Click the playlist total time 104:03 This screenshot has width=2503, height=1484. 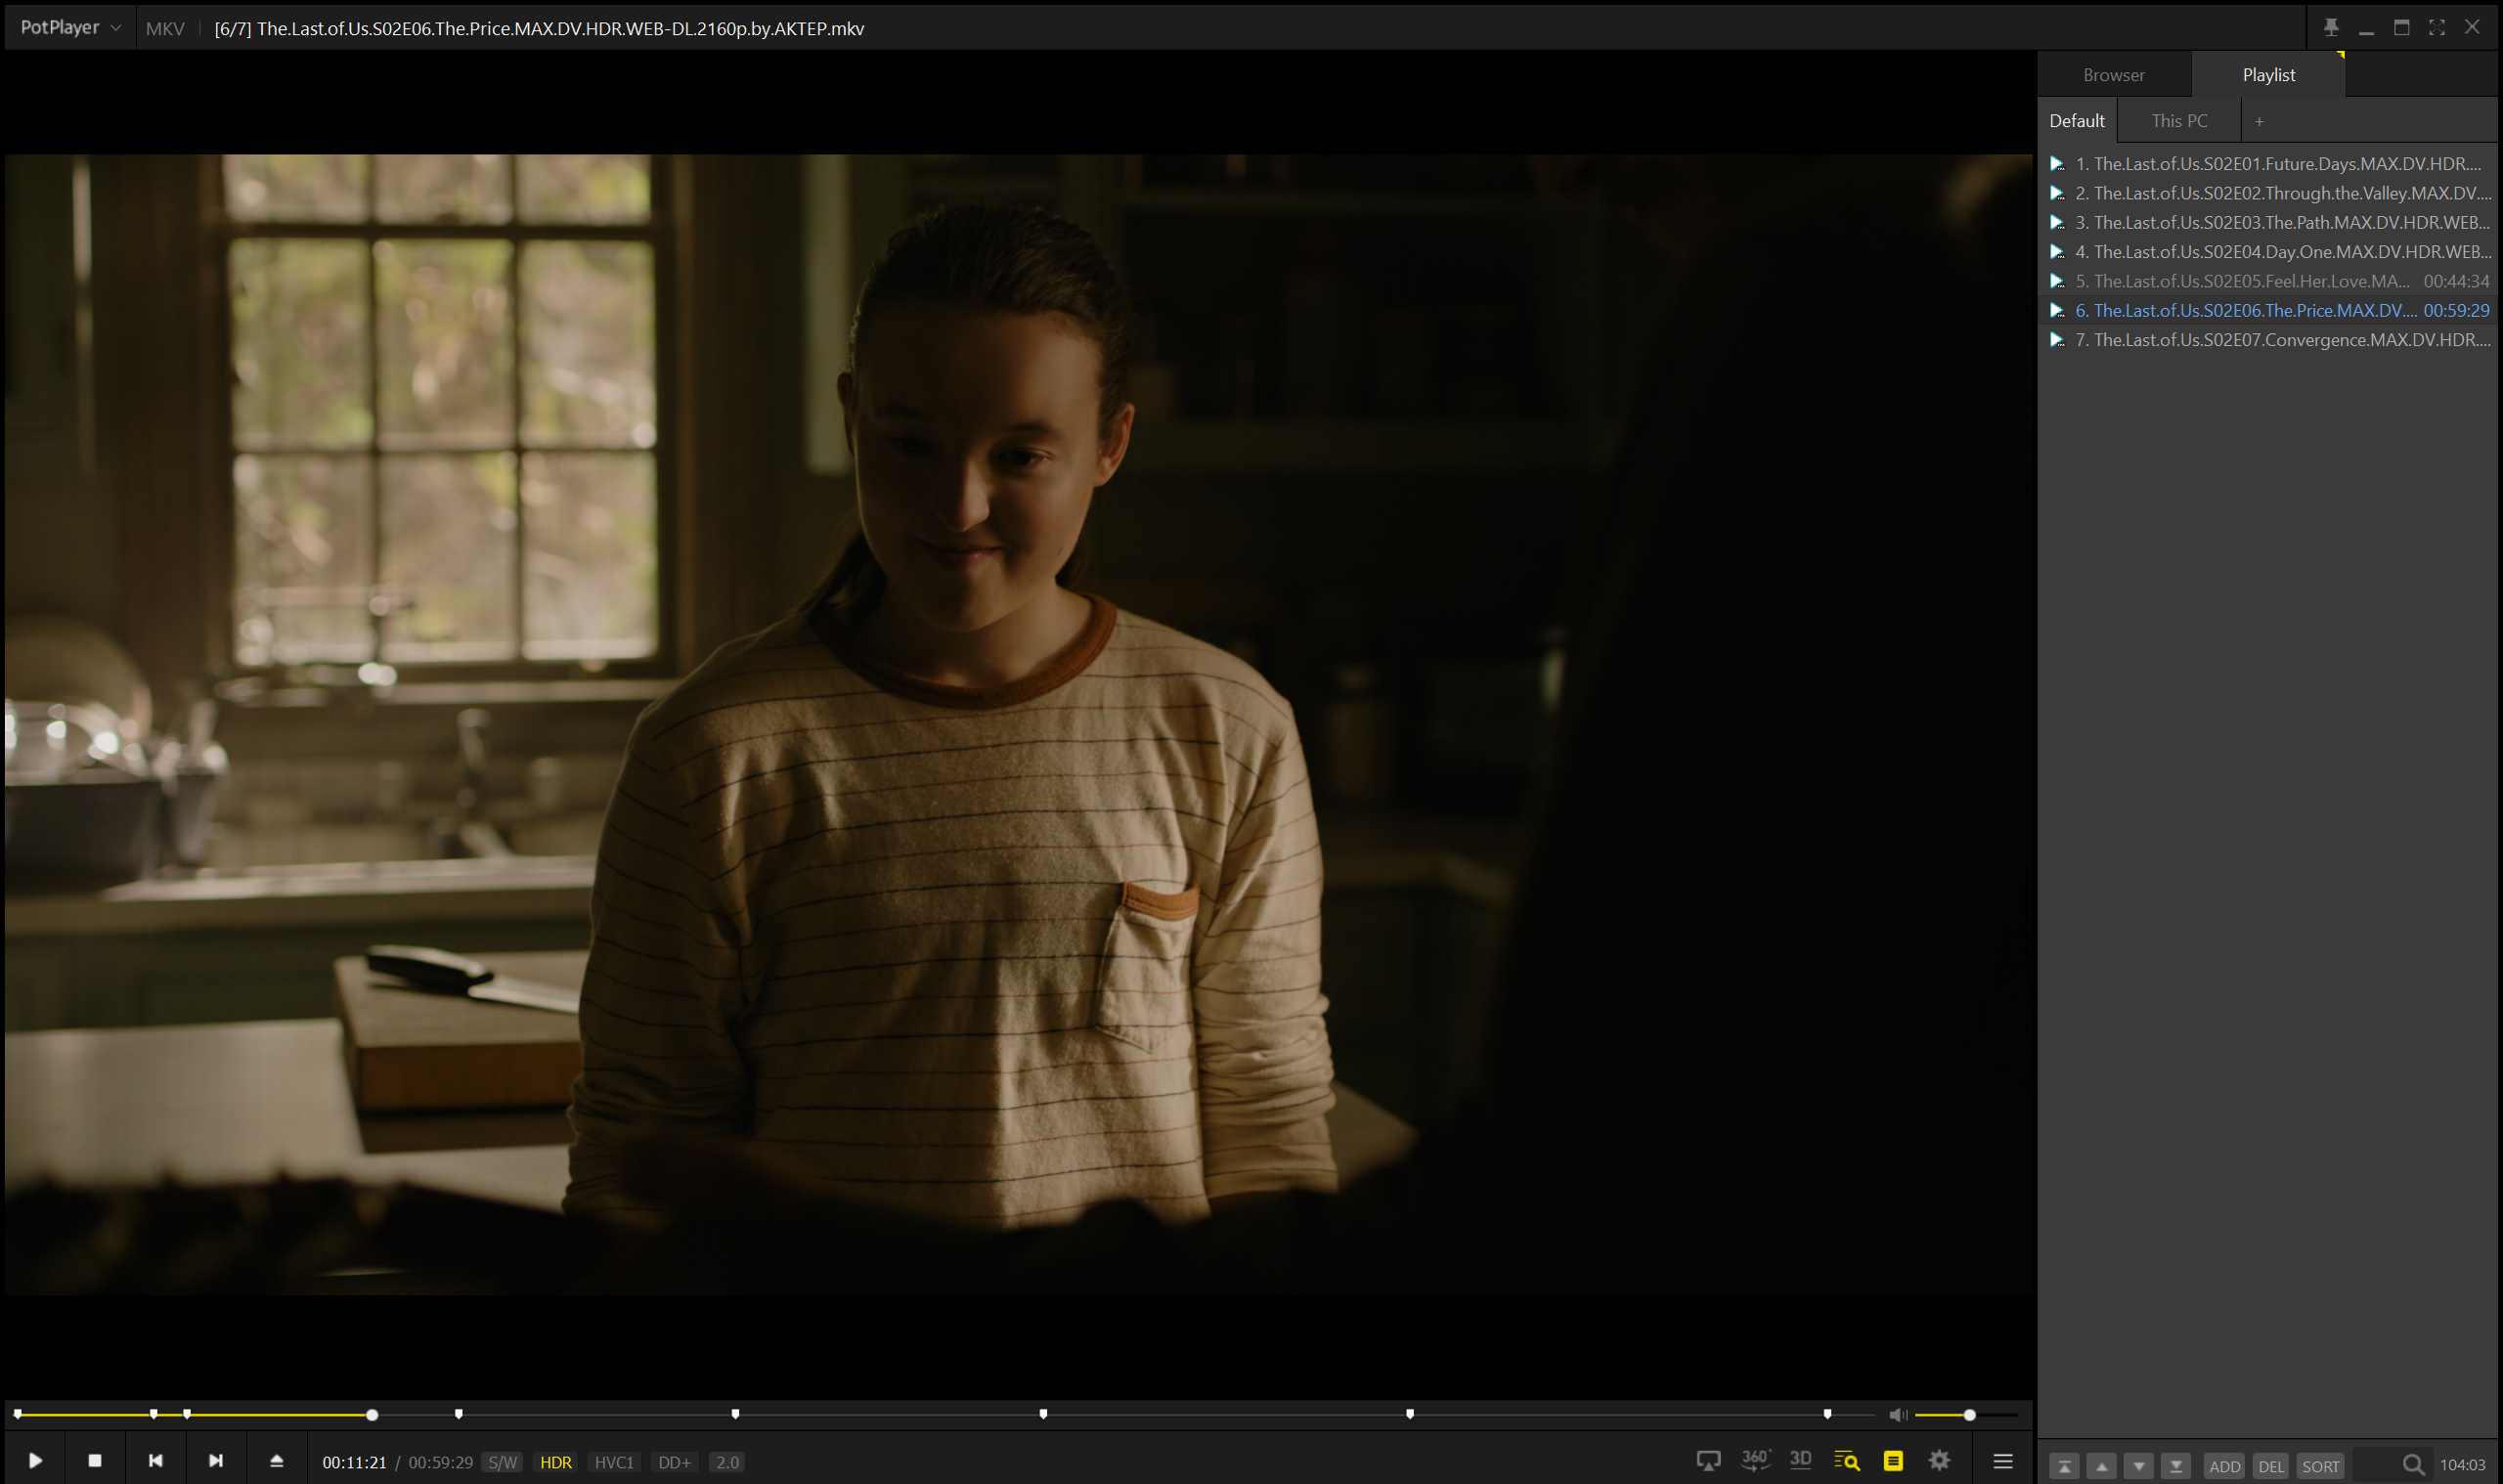(2462, 1466)
